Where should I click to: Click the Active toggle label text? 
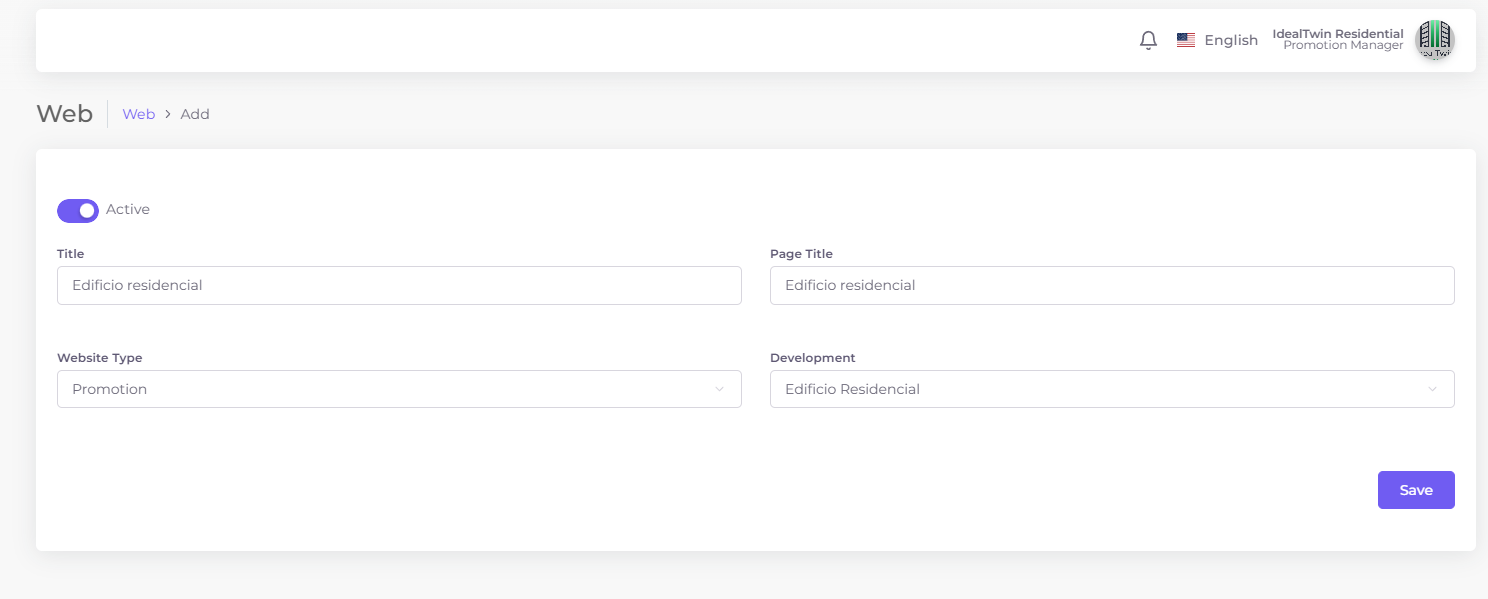pyautogui.click(x=128, y=210)
